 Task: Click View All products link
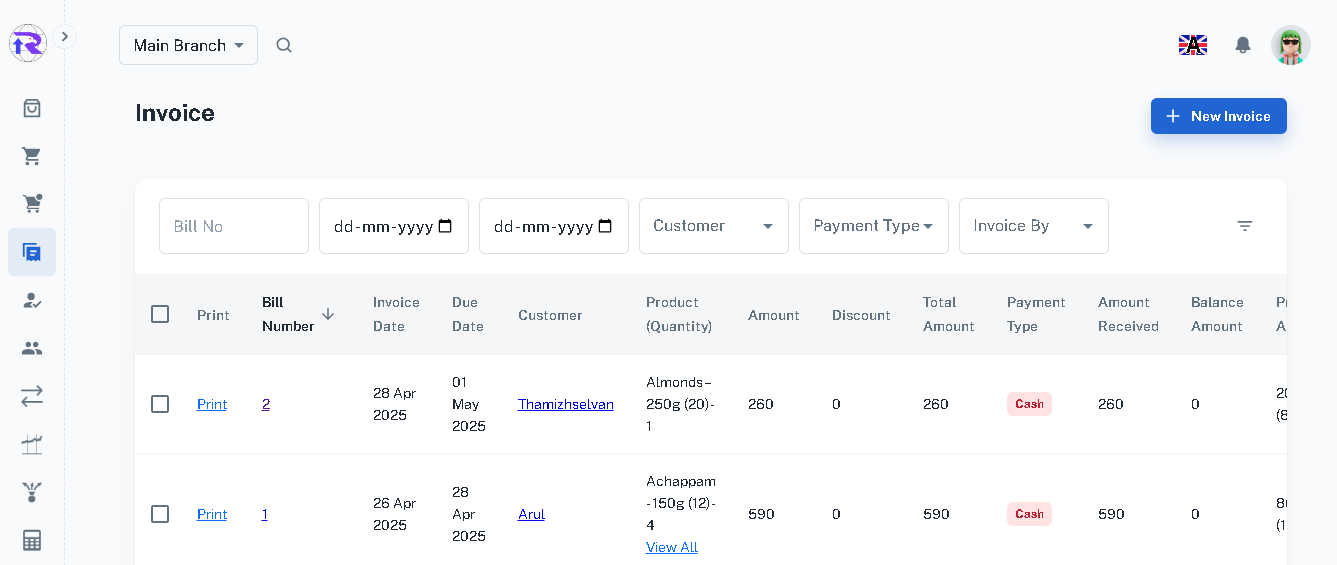672,547
